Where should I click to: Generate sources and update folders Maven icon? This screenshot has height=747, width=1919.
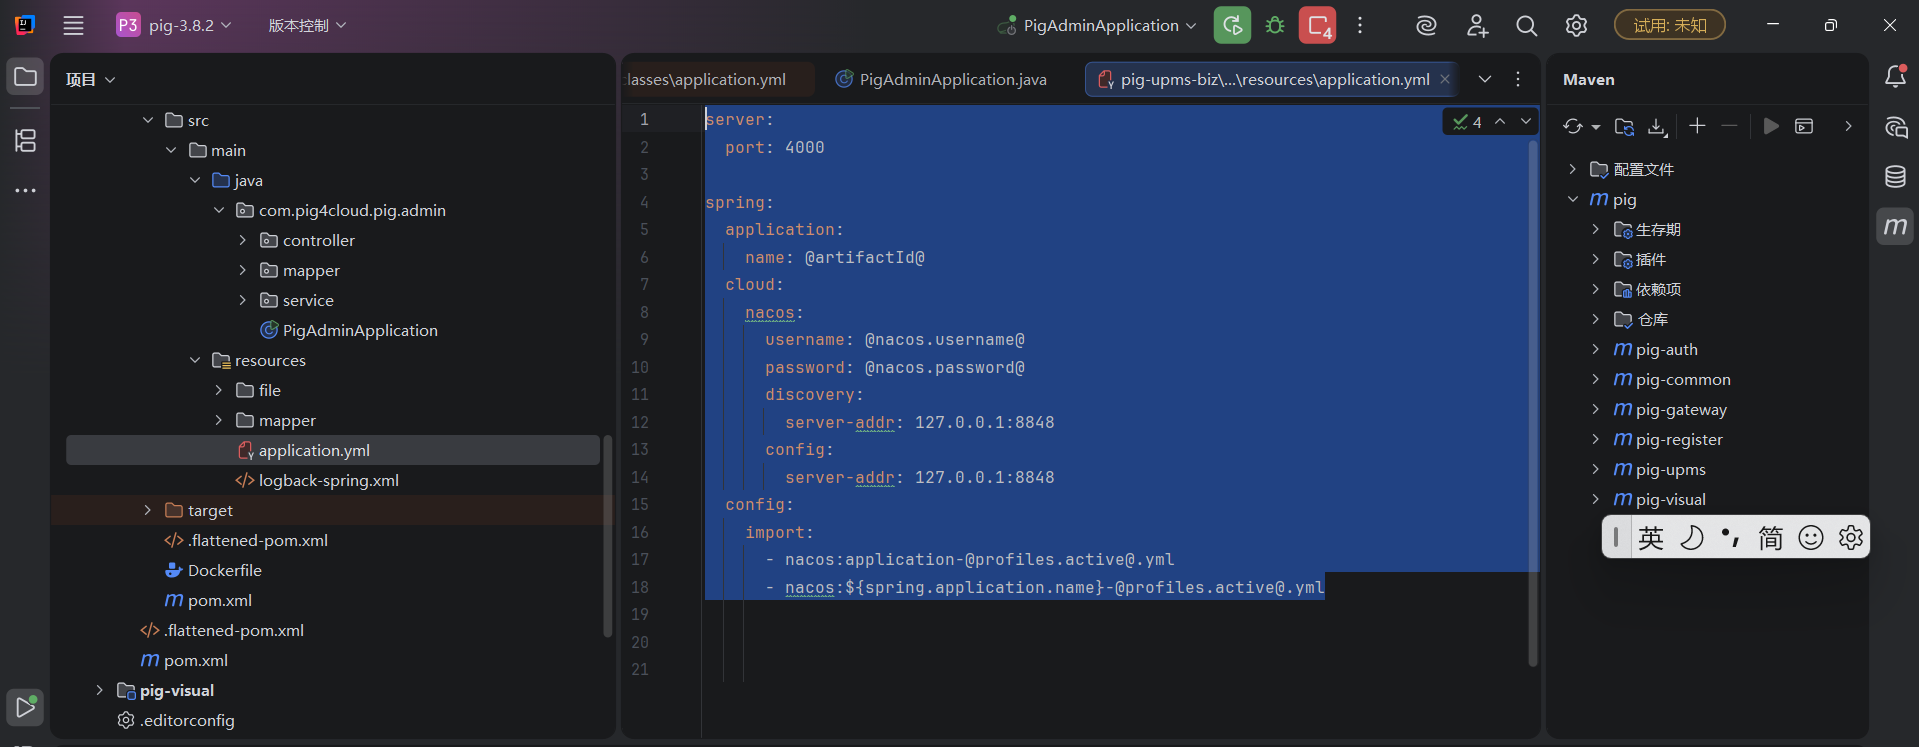pyautogui.click(x=1624, y=126)
